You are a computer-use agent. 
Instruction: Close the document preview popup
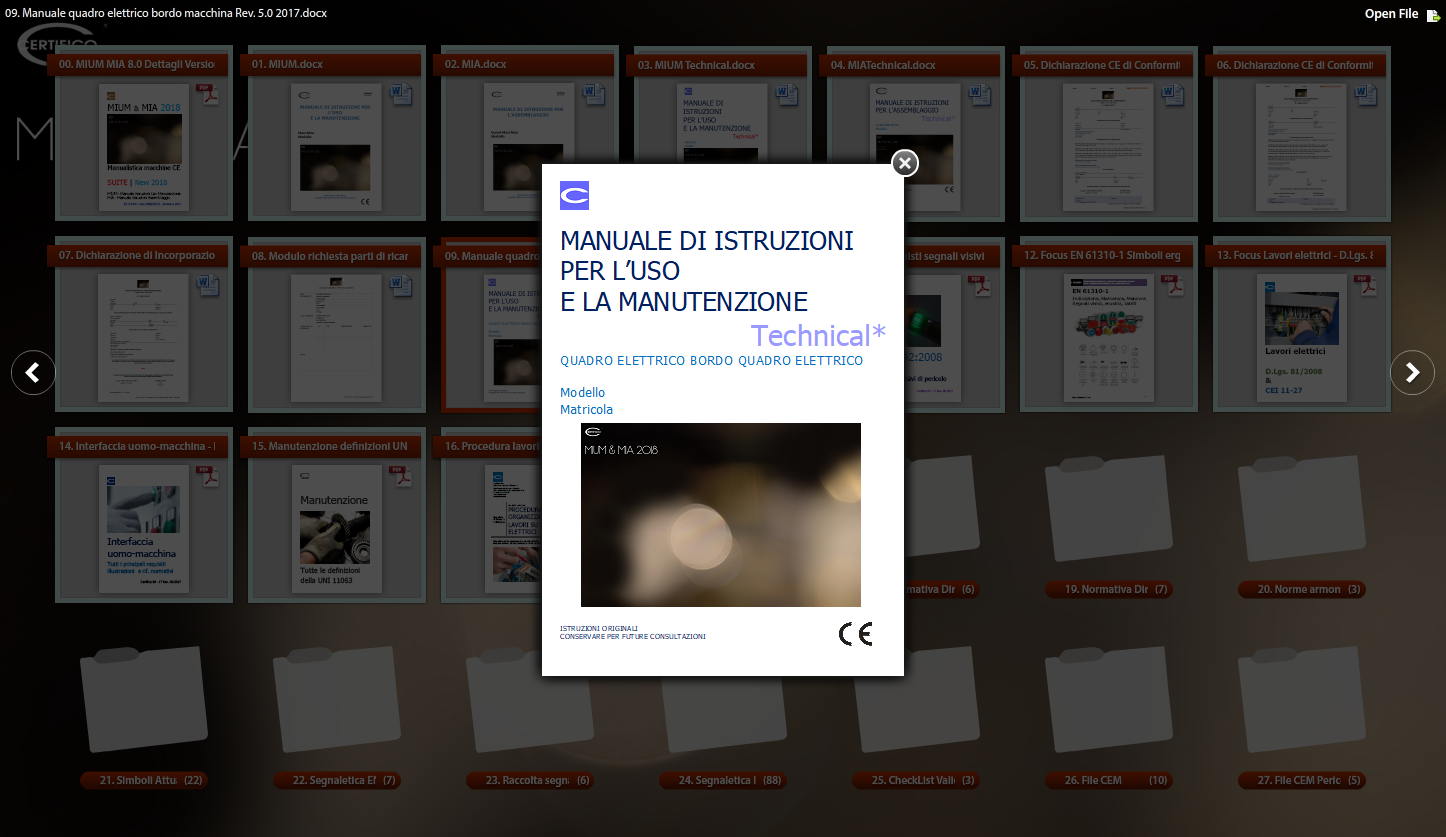904,163
